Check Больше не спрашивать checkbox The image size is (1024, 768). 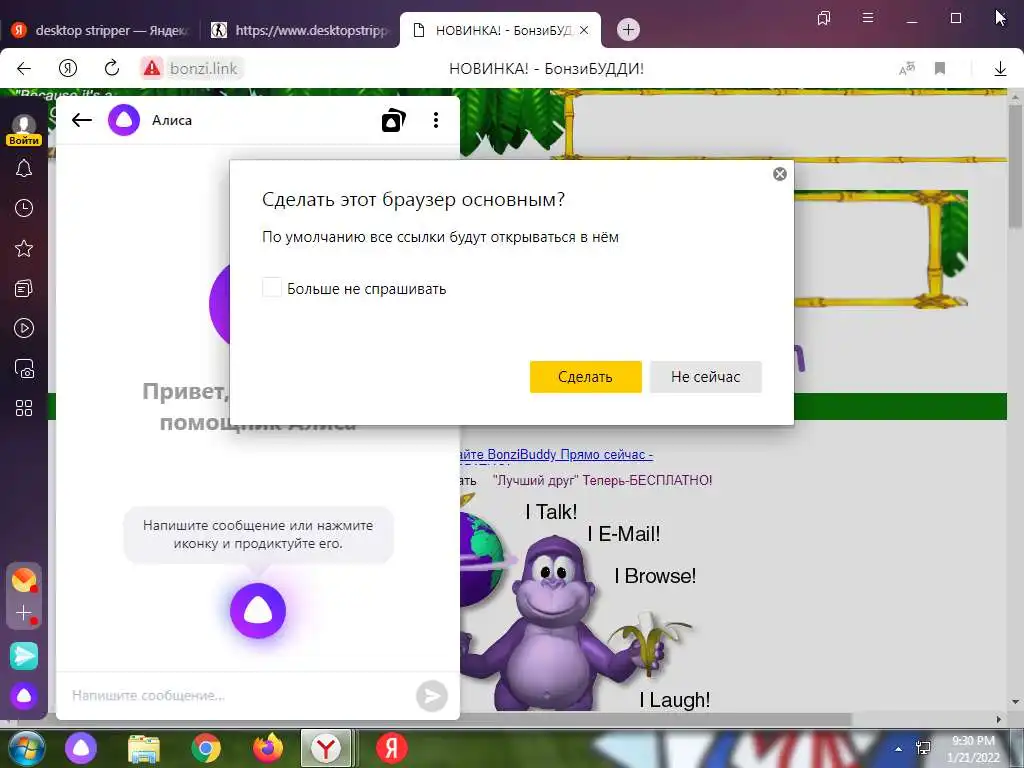pyautogui.click(x=272, y=287)
